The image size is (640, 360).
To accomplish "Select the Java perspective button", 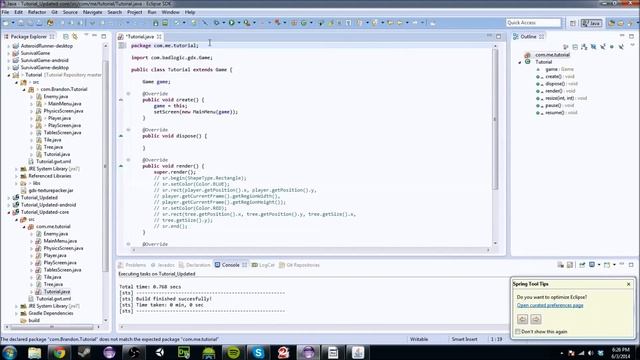I will (x=591, y=23).
